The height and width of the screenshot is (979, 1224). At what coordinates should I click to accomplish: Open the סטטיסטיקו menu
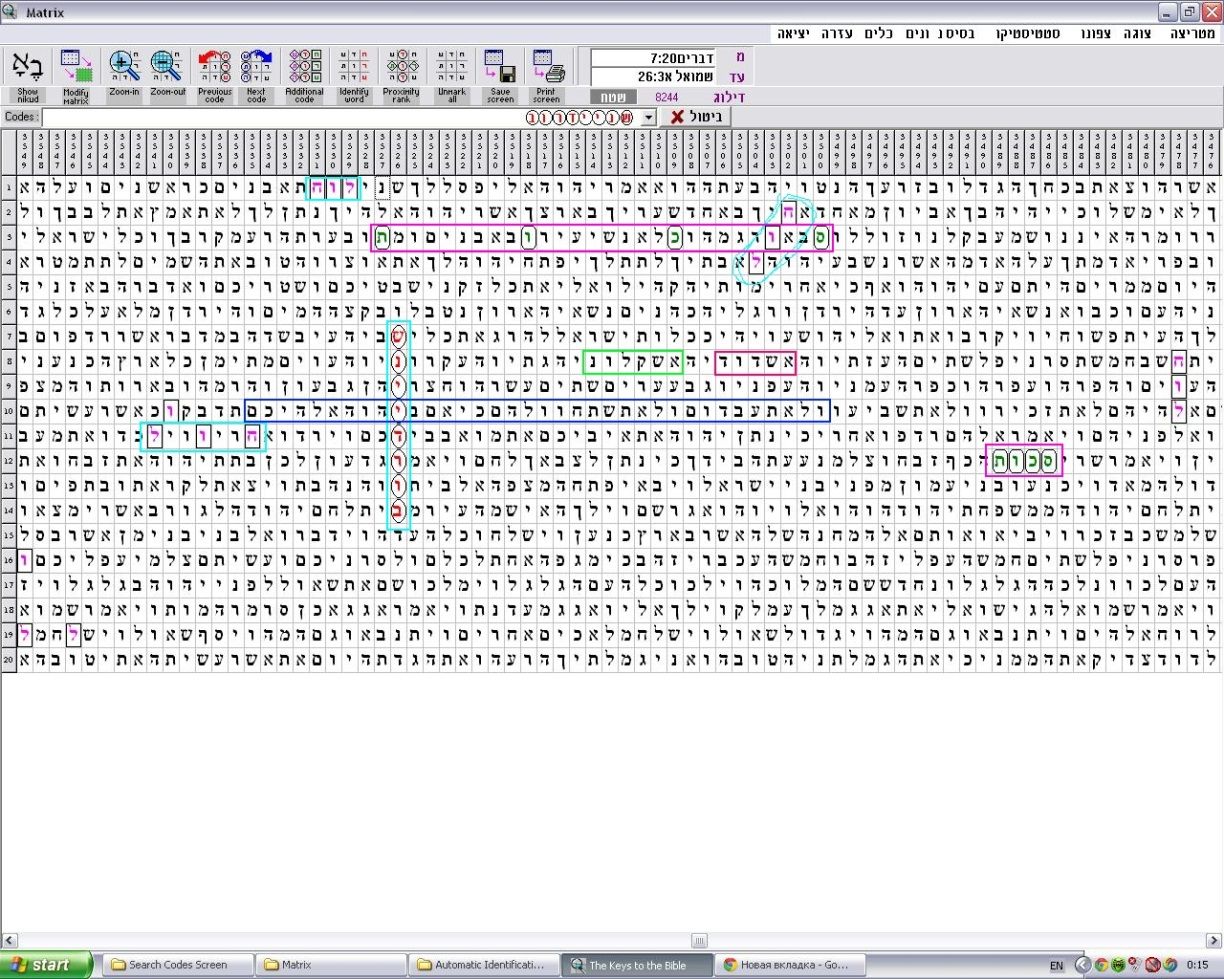click(1028, 33)
